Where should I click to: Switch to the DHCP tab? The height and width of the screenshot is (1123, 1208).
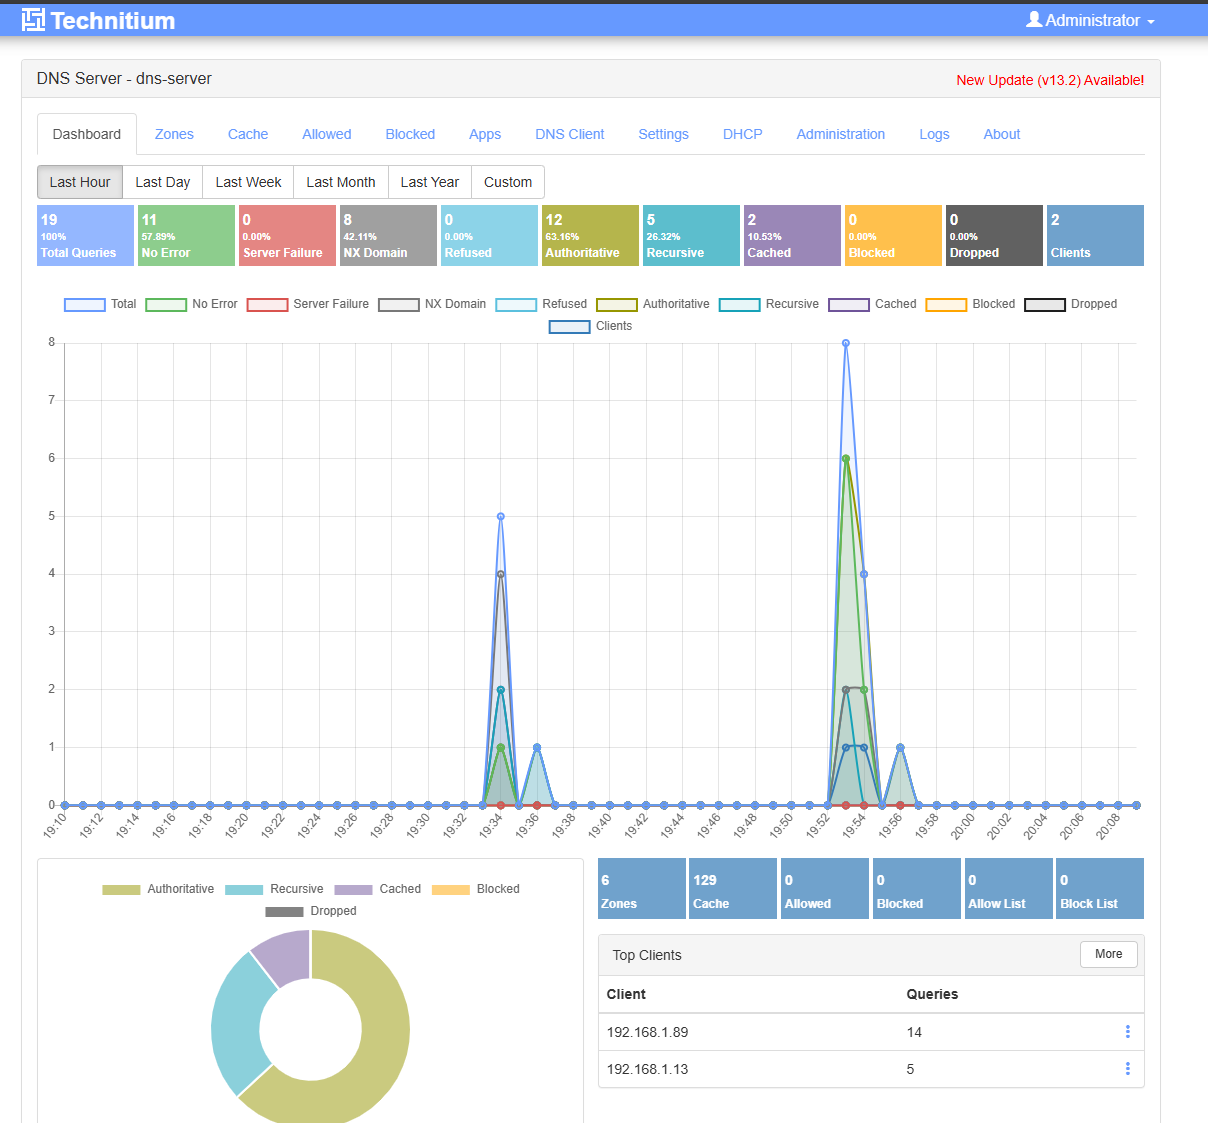pos(743,134)
